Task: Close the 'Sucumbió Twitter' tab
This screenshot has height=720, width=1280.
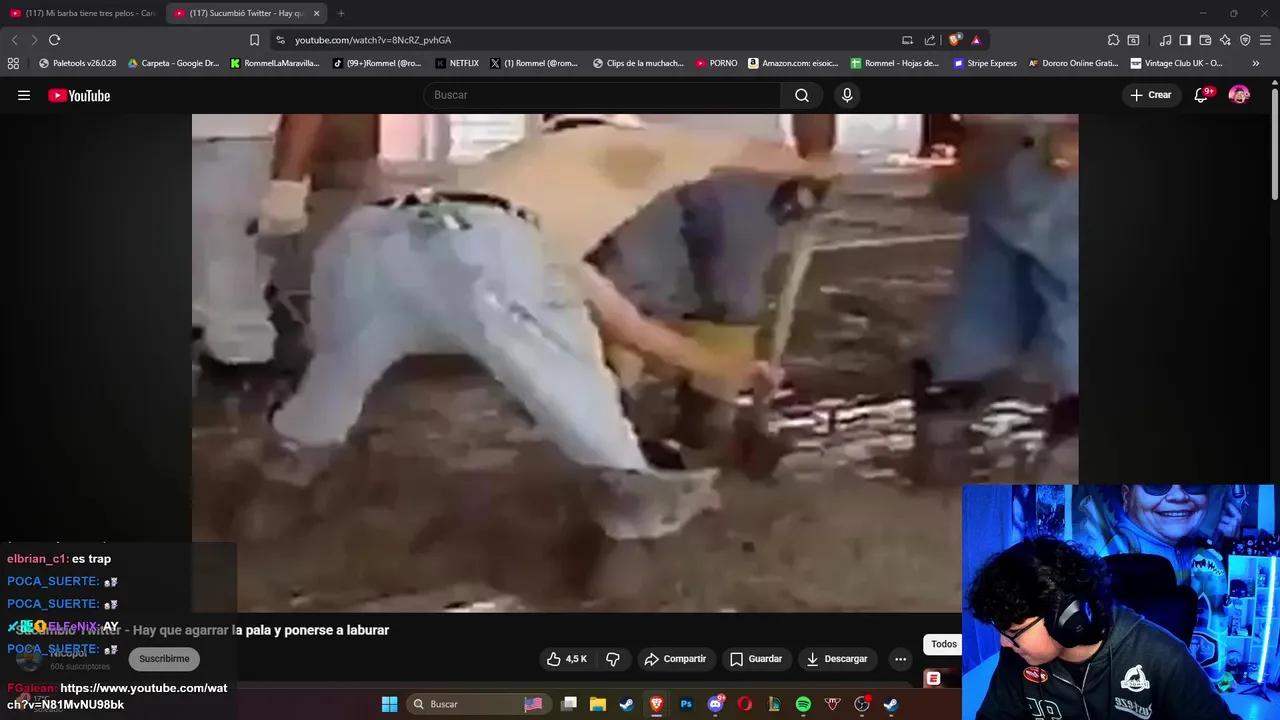Action: tap(317, 13)
